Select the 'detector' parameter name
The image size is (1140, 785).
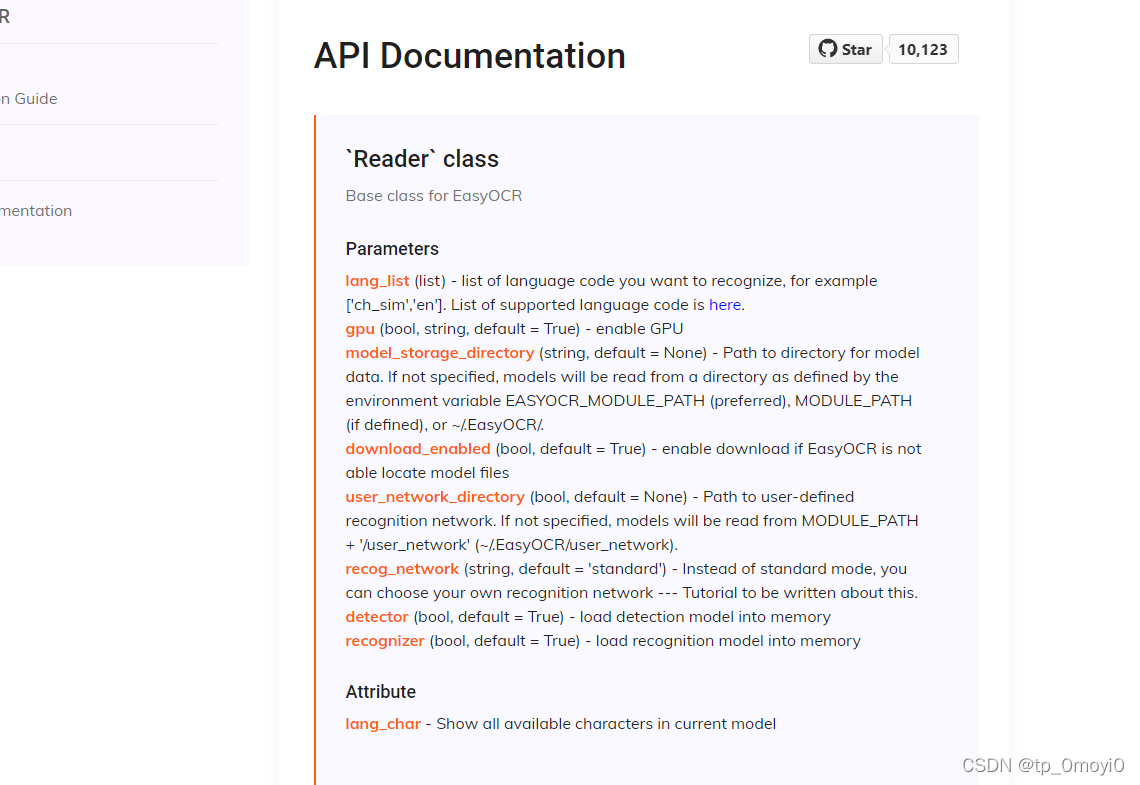coord(377,617)
